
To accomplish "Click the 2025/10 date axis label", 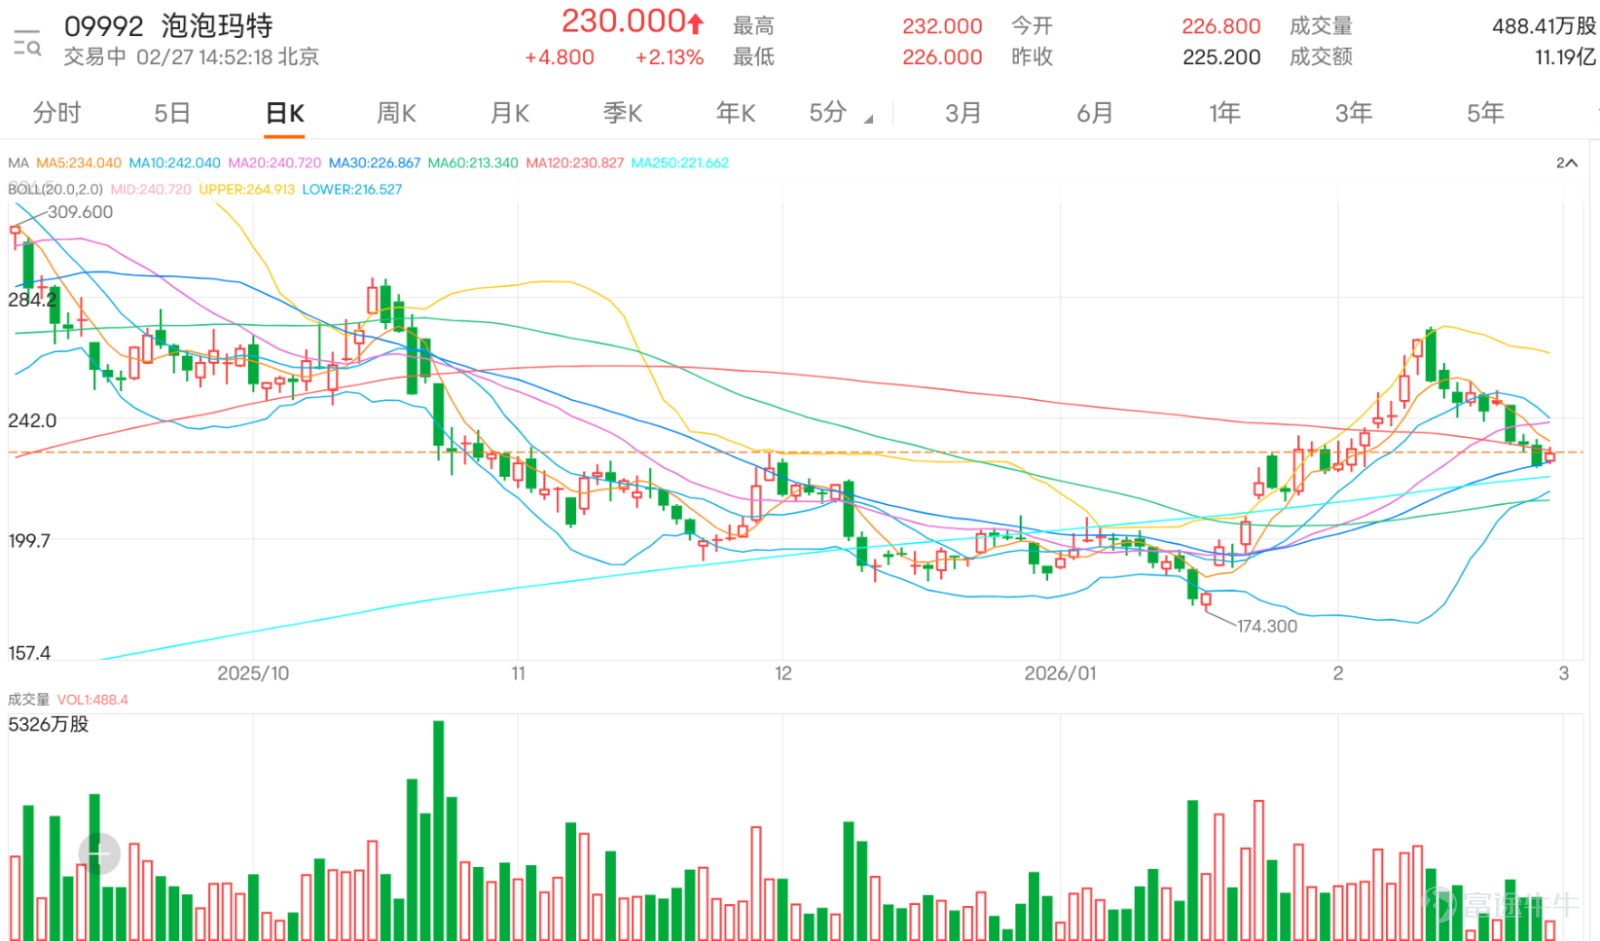I will (x=253, y=673).
